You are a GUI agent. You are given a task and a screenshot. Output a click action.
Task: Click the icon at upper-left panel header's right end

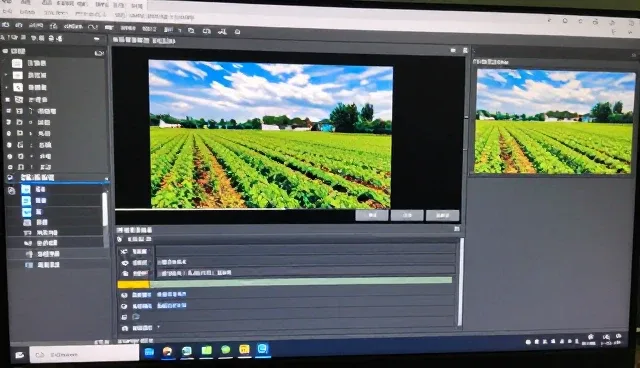point(99,53)
